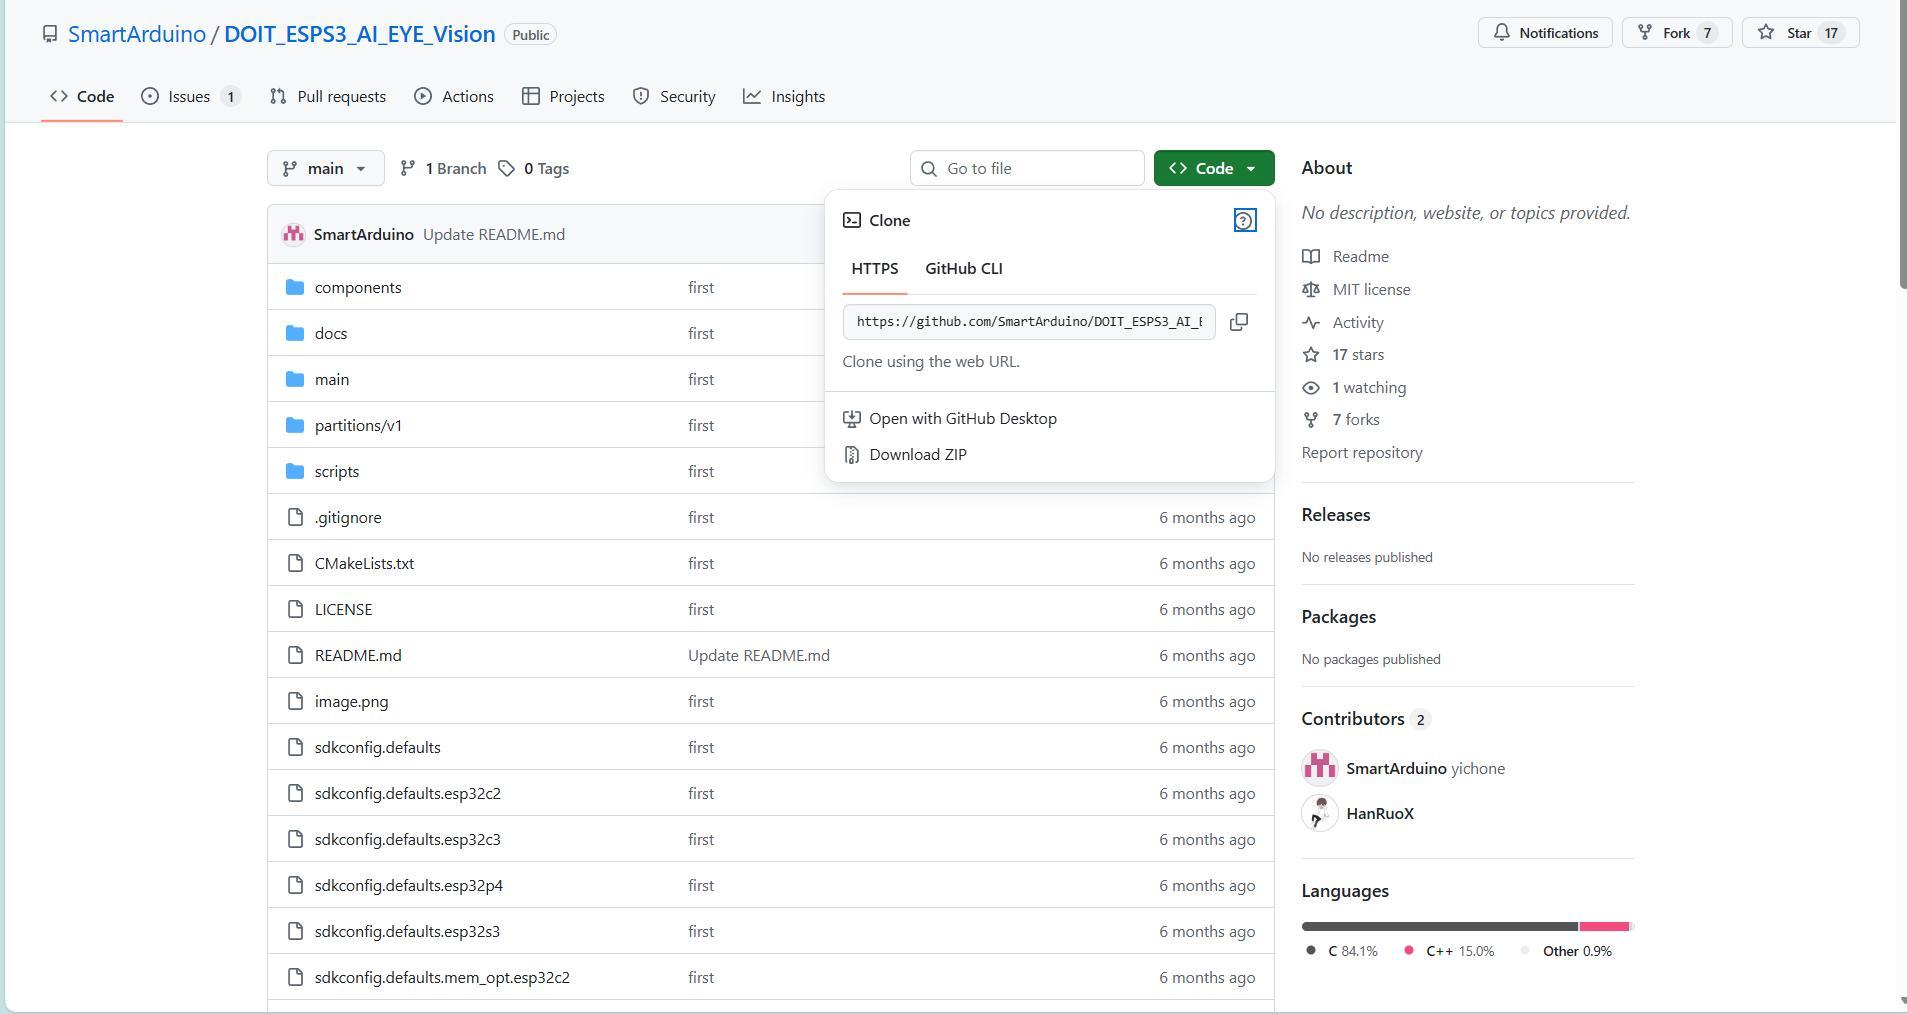Screen dimensions: 1907x1014
Task: Click the C language segment of languages bar
Action: coord(1440,926)
